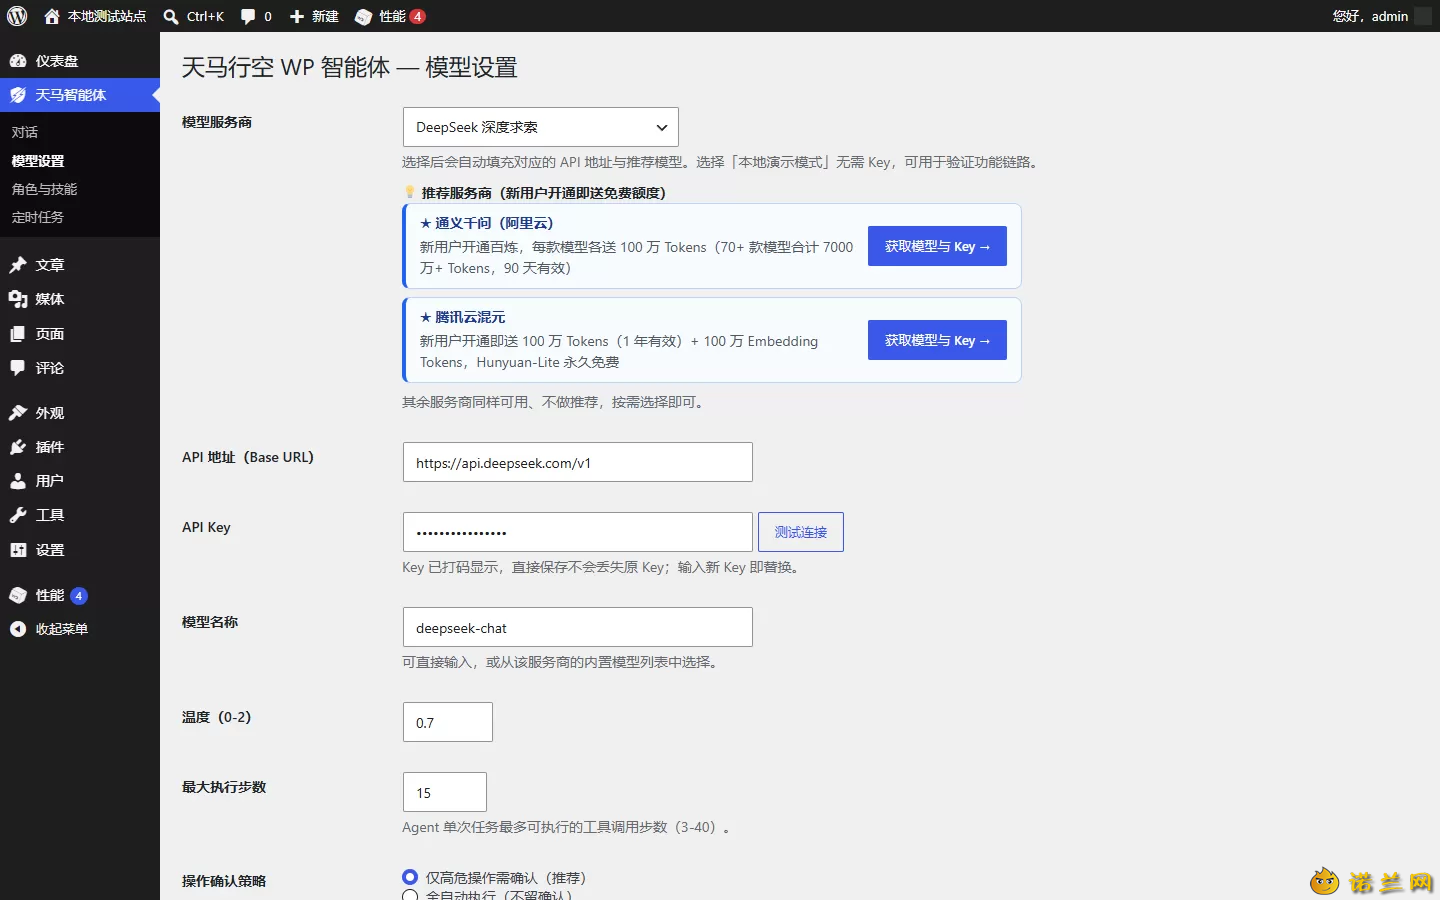The image size is (1440, 900).
Task: Go to the 模型设置 submenu item
Action: [38, 161]
